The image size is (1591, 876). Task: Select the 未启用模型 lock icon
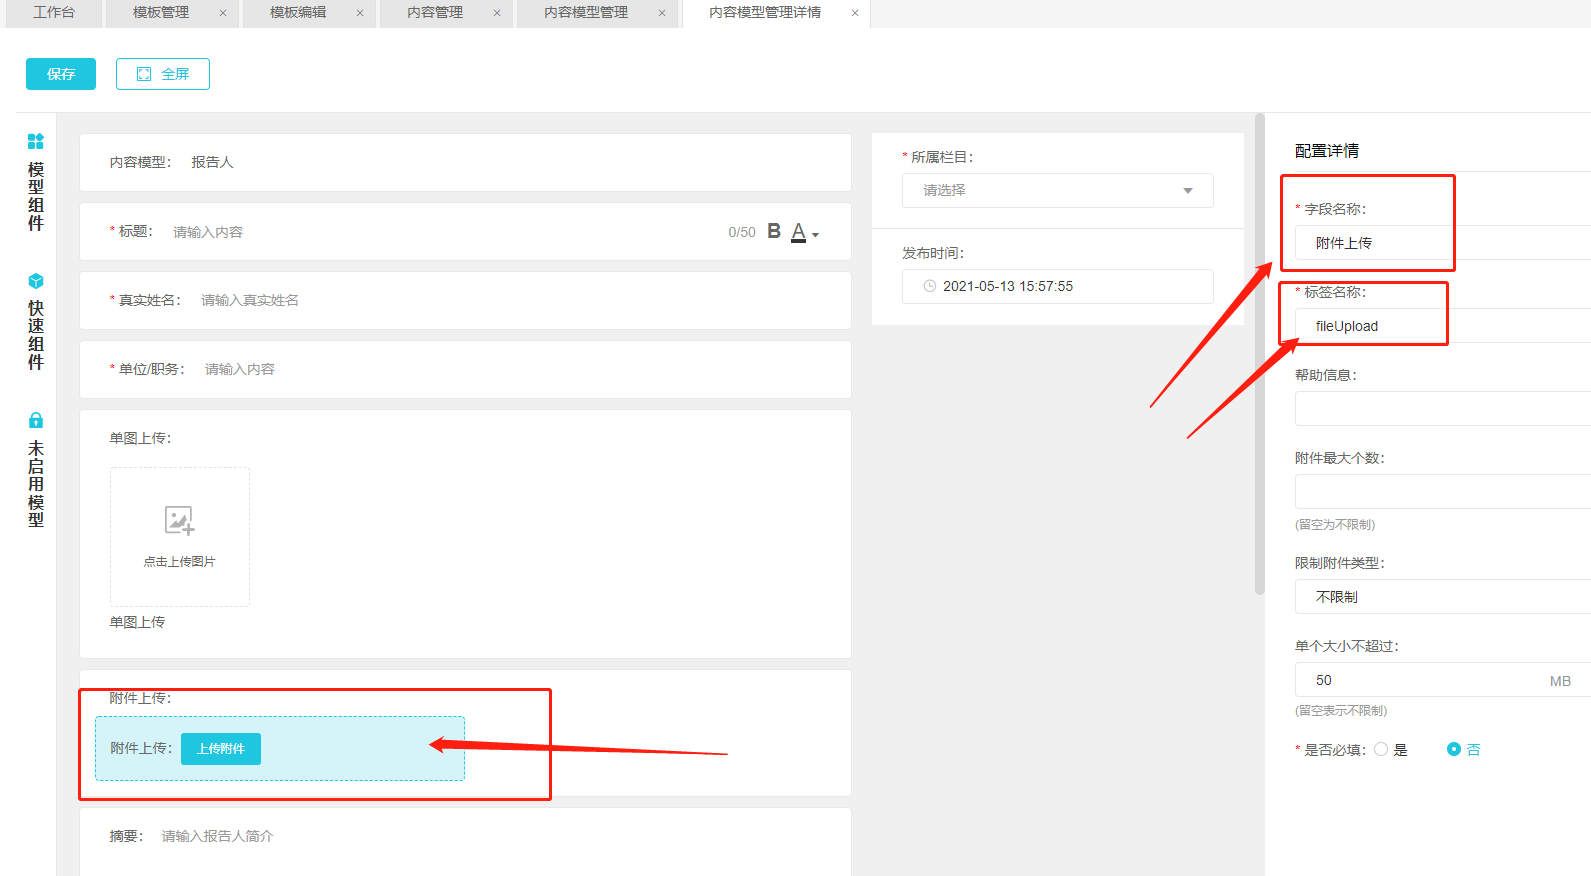pos(36,420)
